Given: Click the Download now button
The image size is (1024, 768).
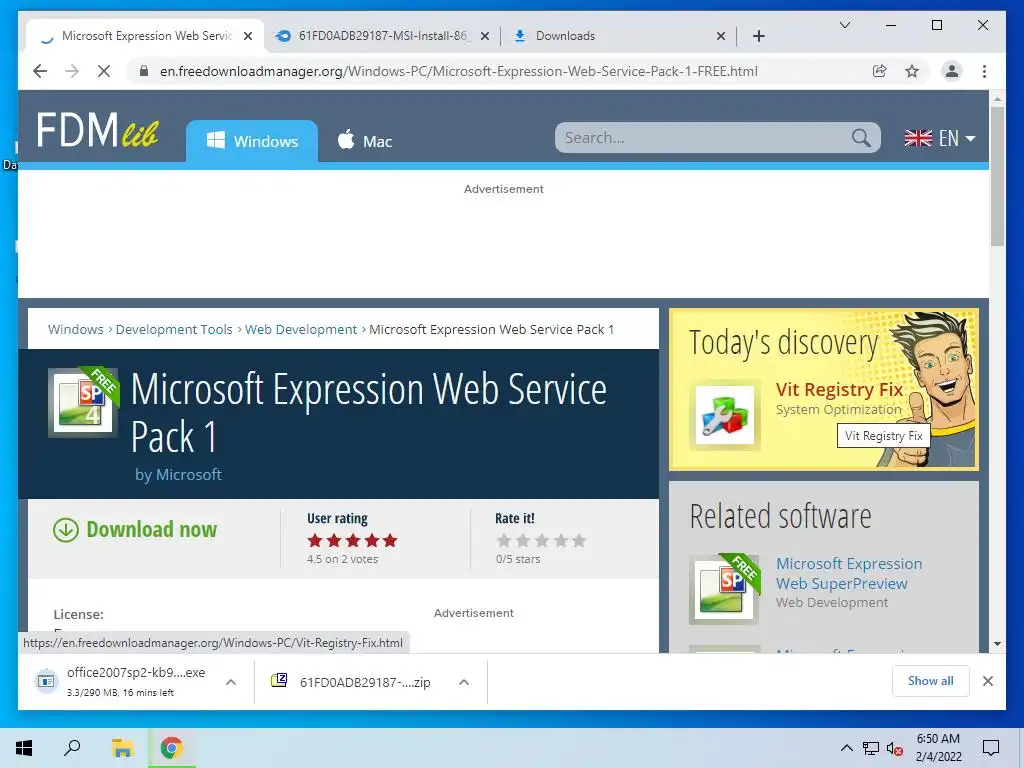Looking at the screenshot, I should pos(135,530).
